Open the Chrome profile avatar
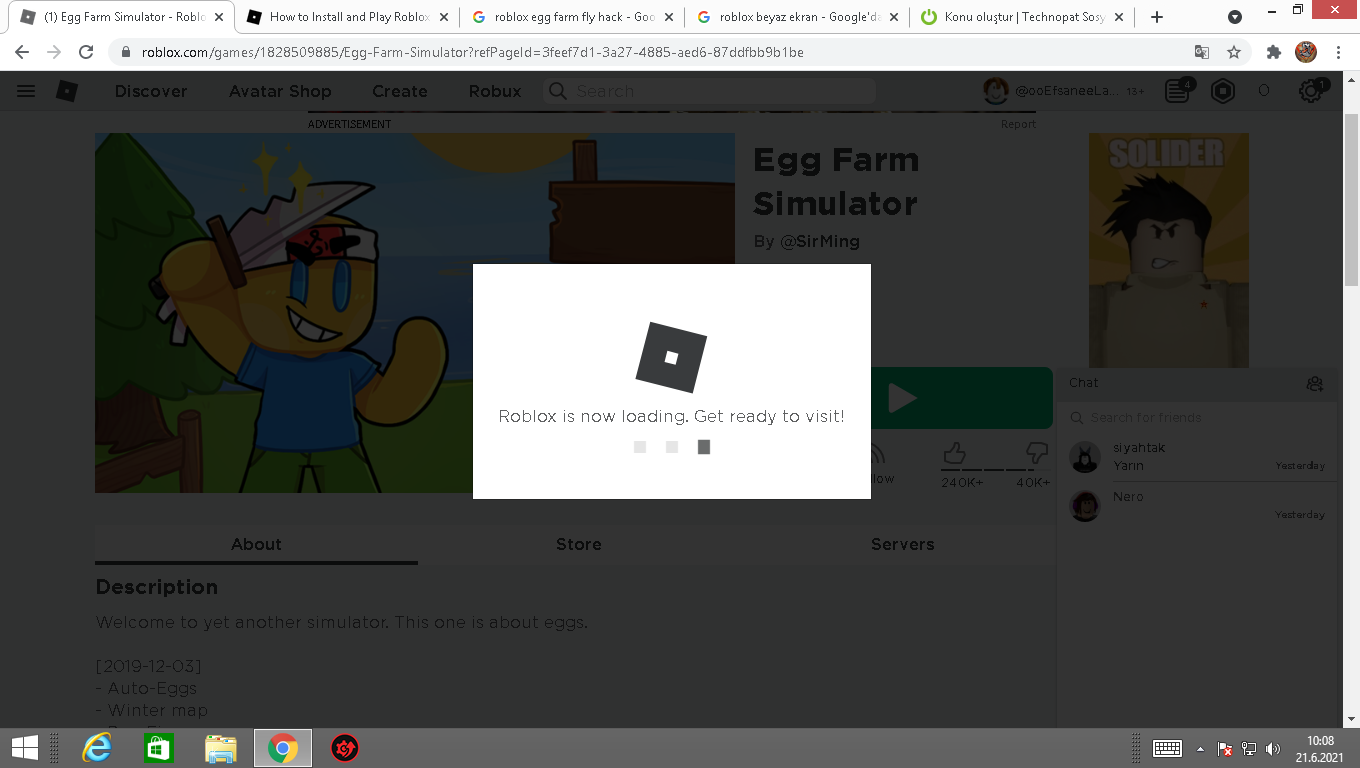Viewport: 1360px width, 768px height. click(x=1305, y=52)
